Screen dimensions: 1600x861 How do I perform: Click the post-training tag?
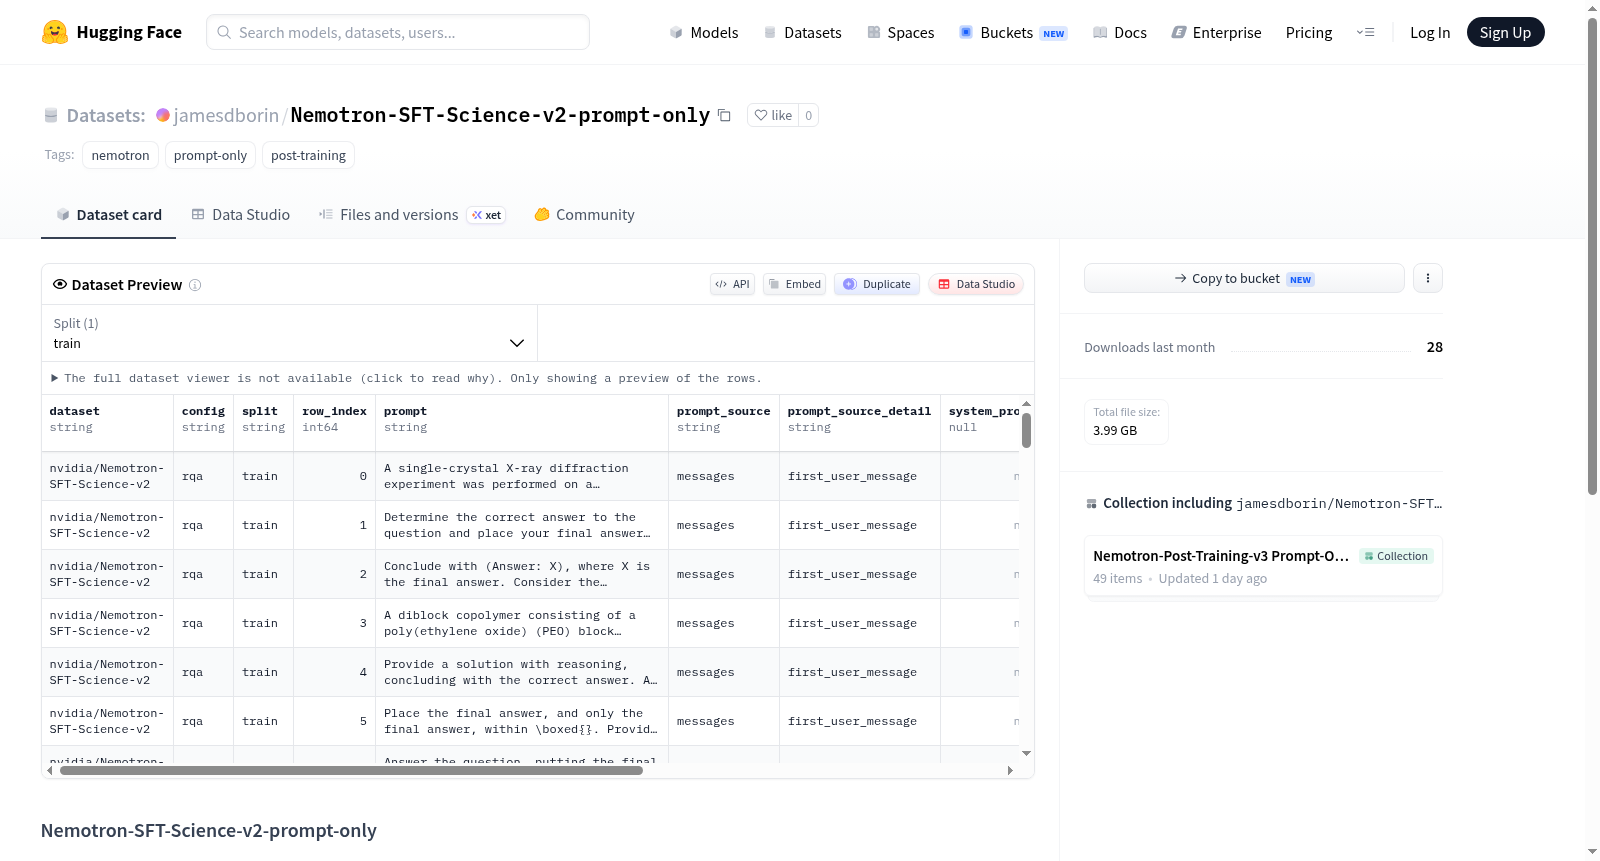pos(308,155)
